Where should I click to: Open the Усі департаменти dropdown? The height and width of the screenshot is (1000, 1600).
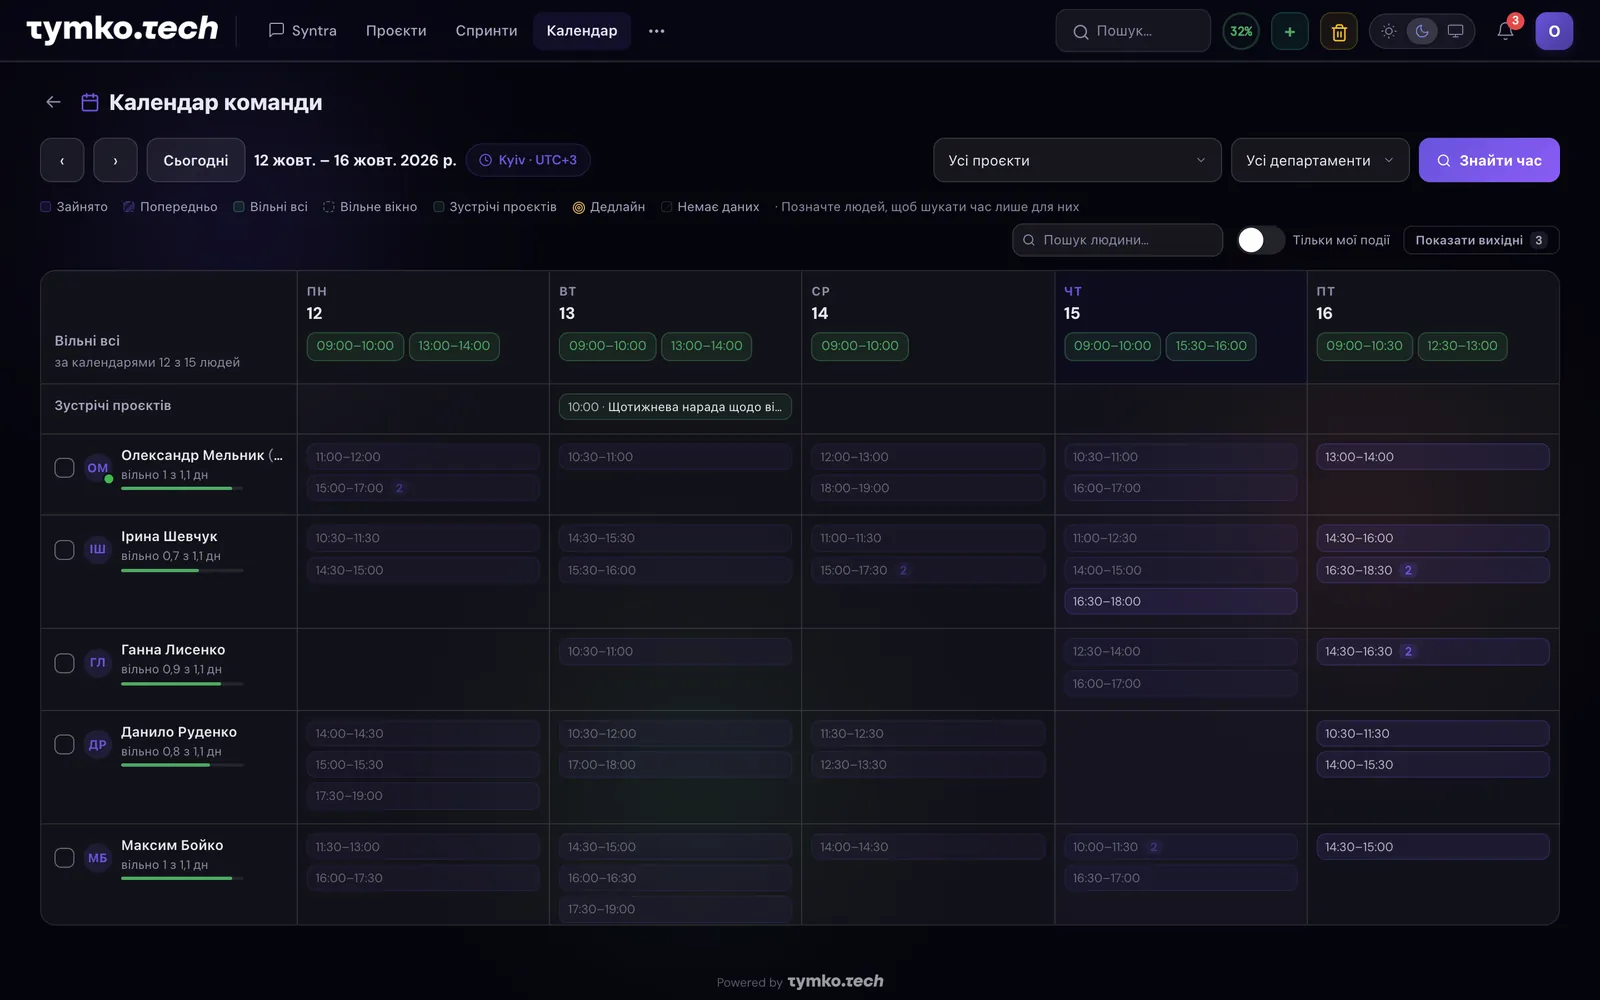[x=1320, y=160]
